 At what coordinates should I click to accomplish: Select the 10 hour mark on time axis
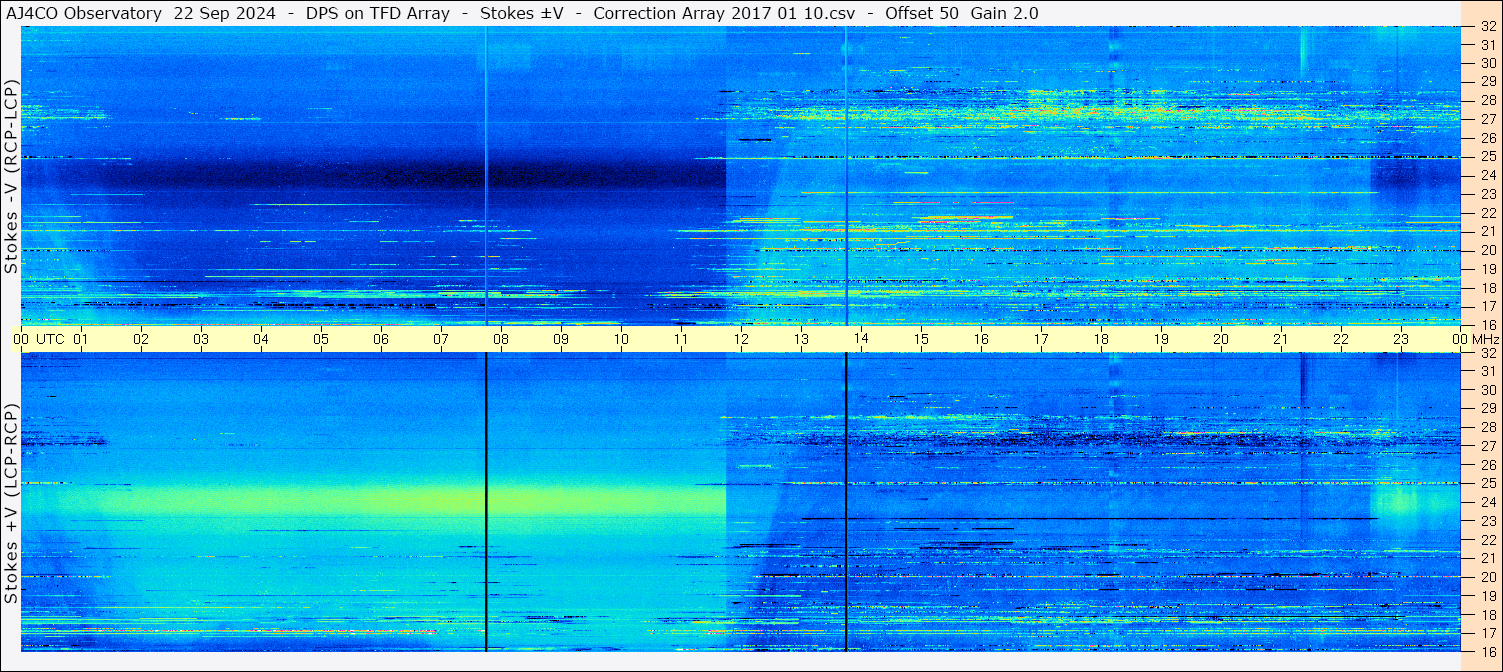[x=621, y=339]
